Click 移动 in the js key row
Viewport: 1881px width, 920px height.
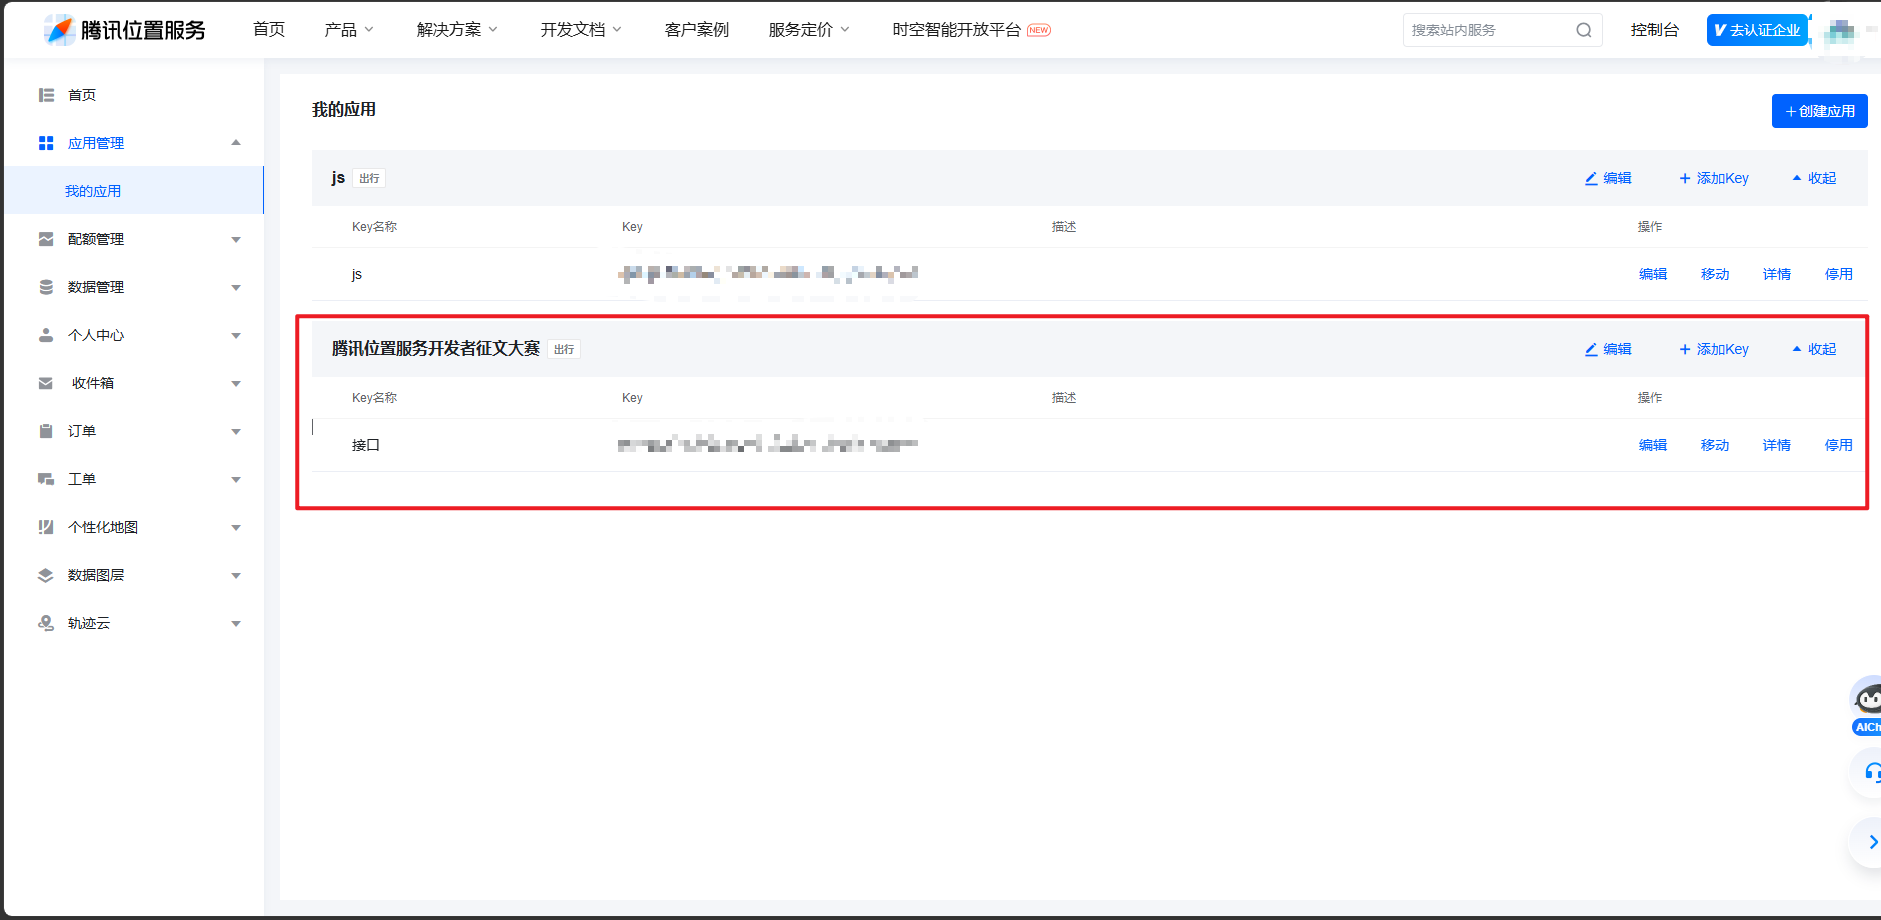(x=1715, y=274)
